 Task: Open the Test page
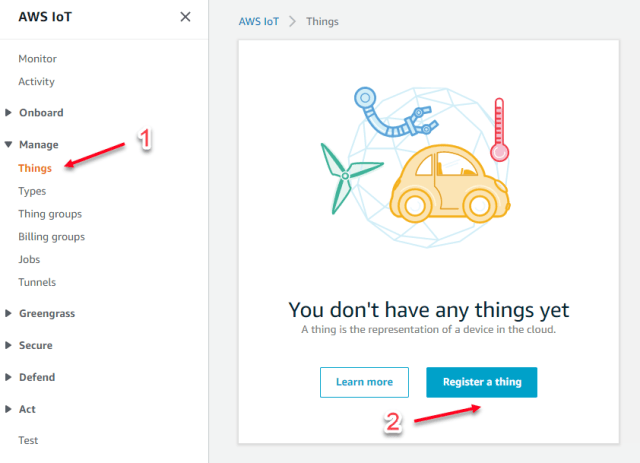coord(28,440)
